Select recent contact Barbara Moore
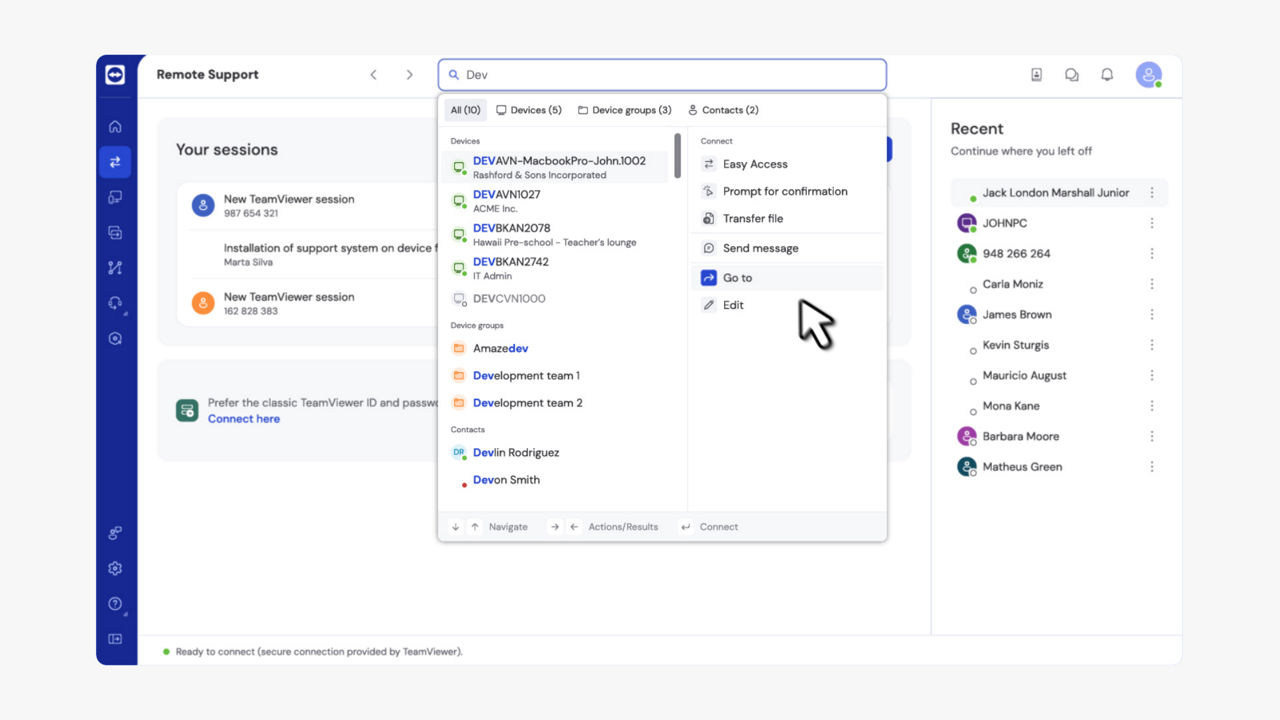Viewport: 1280px width, 720px height. [1059, 437]
